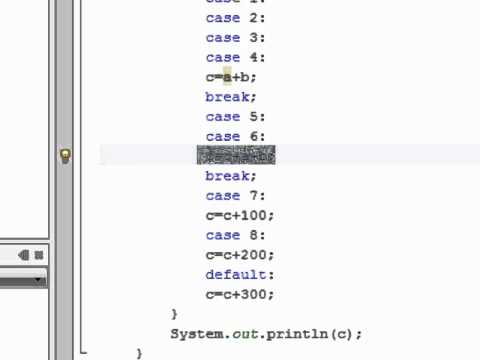Click the switch block closing brace
The width and height of the screenshot is (480, 360).
point(174,314)
